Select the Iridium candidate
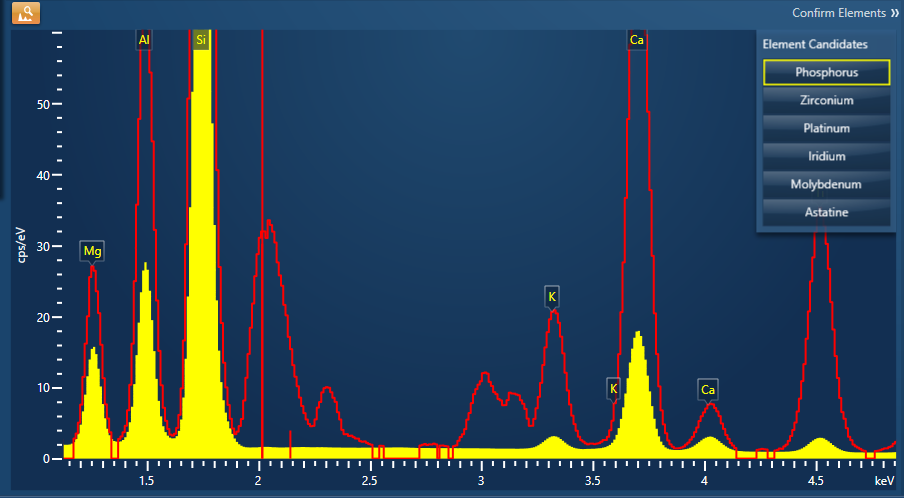 [825, 157]
